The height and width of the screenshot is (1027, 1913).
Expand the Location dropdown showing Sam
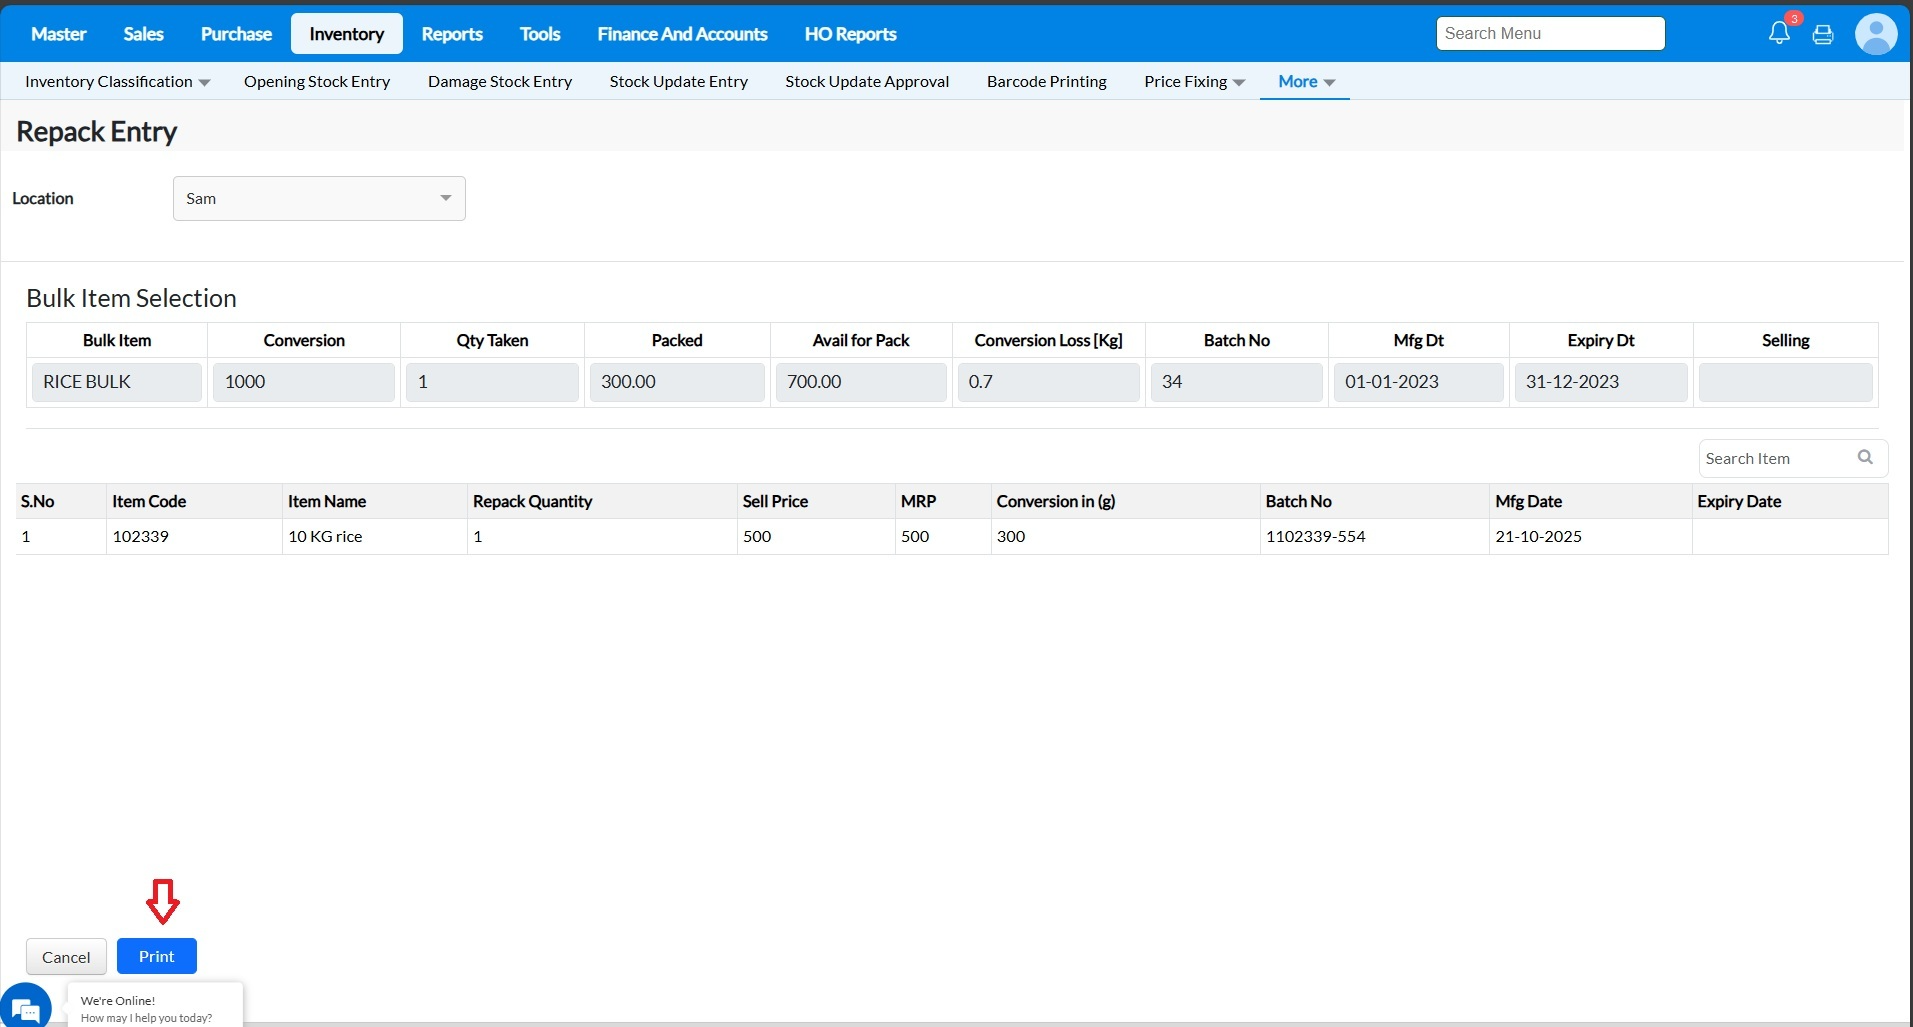click(x=319, y=198)
